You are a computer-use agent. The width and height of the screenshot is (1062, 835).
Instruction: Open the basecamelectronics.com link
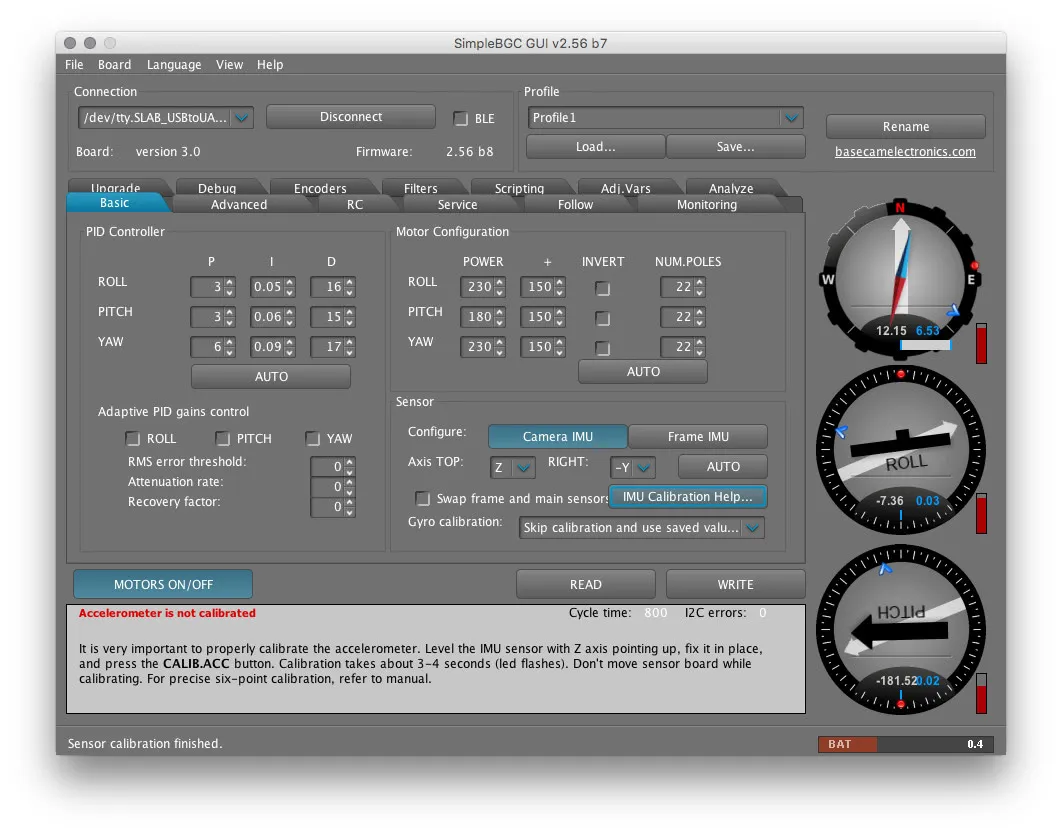(905, 152)
